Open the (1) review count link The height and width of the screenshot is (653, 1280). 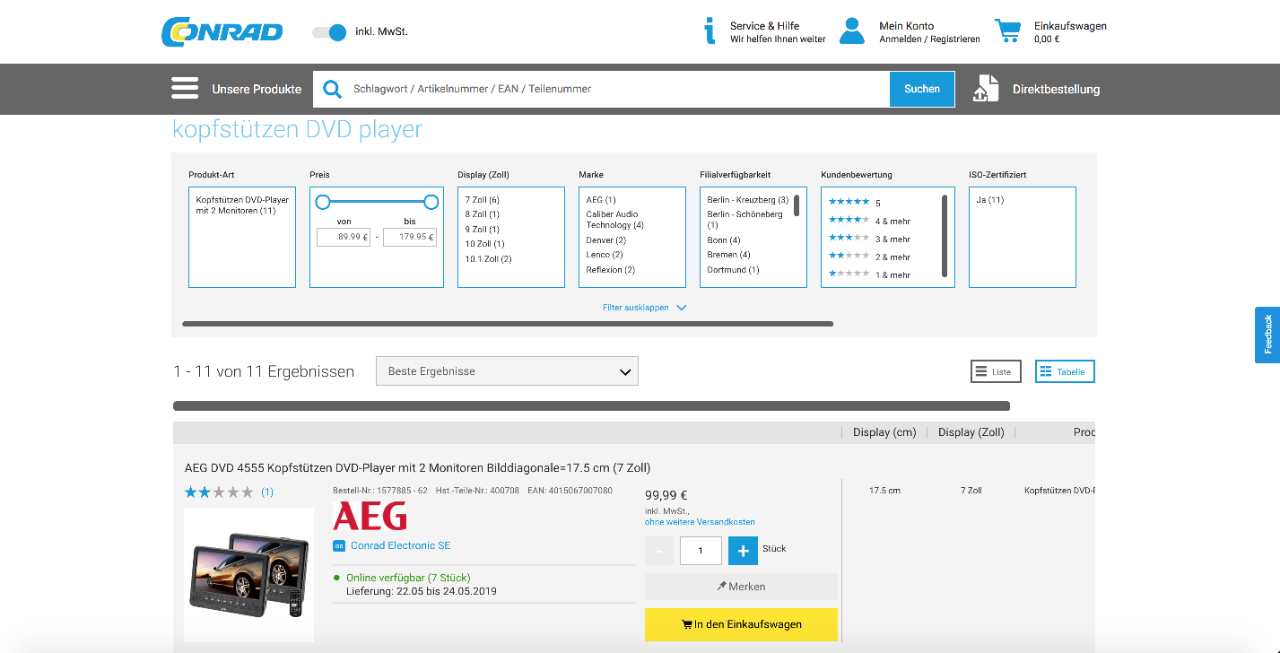pyautogui.click(x=267, y=492)
